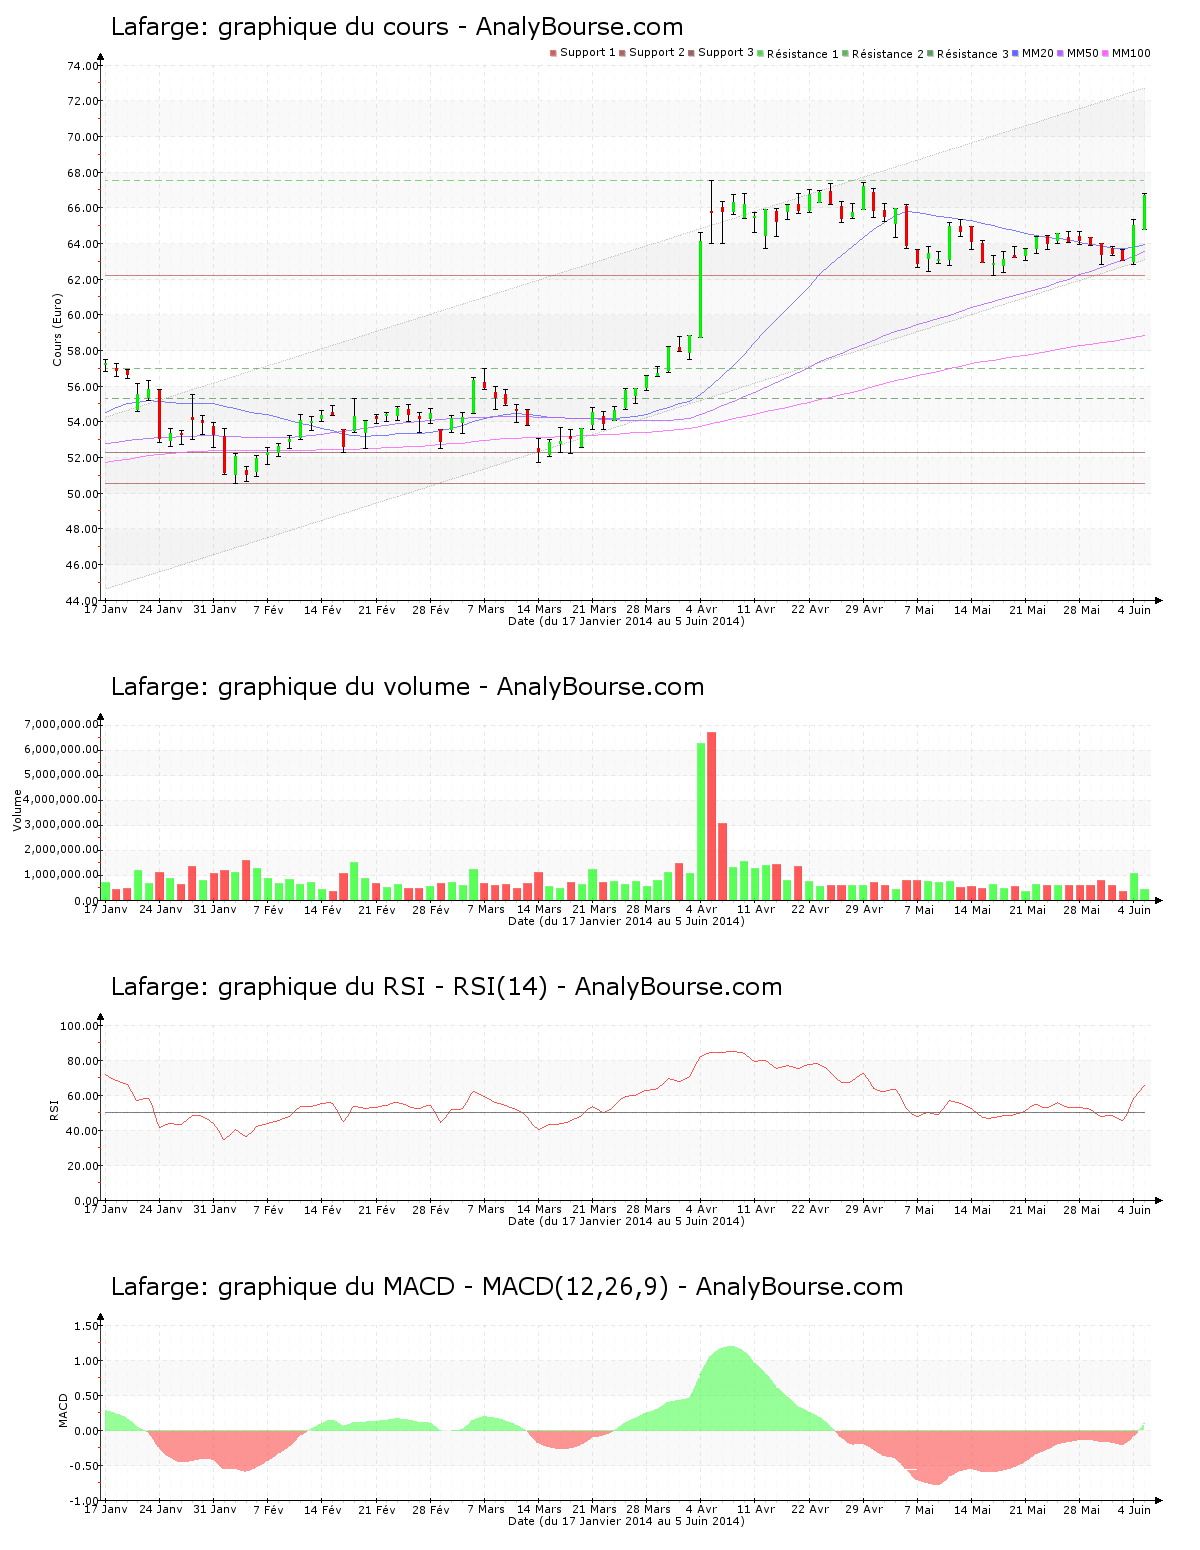Select the 'Résistance 3' legend label
This screenshot has height=1550, width=1200.
(x=973, y=53)
